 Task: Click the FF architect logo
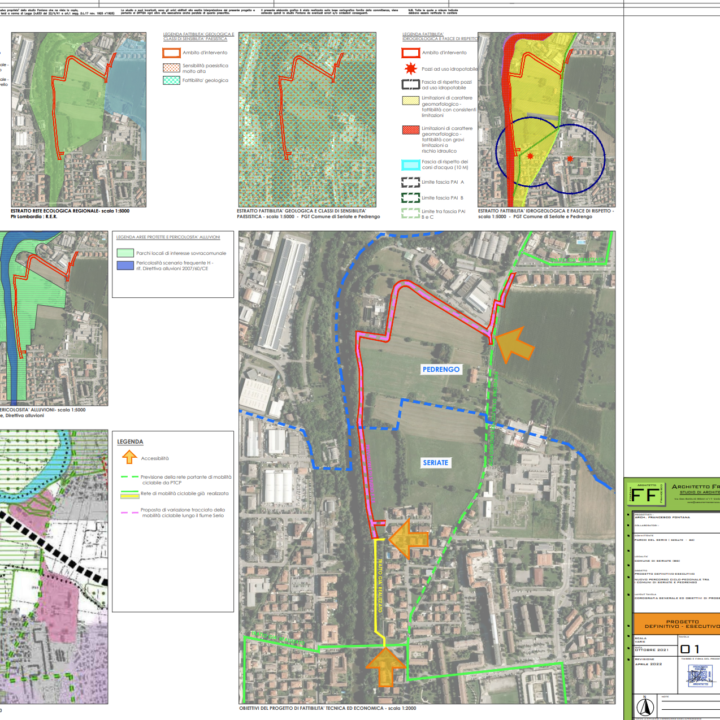(646, 495)
